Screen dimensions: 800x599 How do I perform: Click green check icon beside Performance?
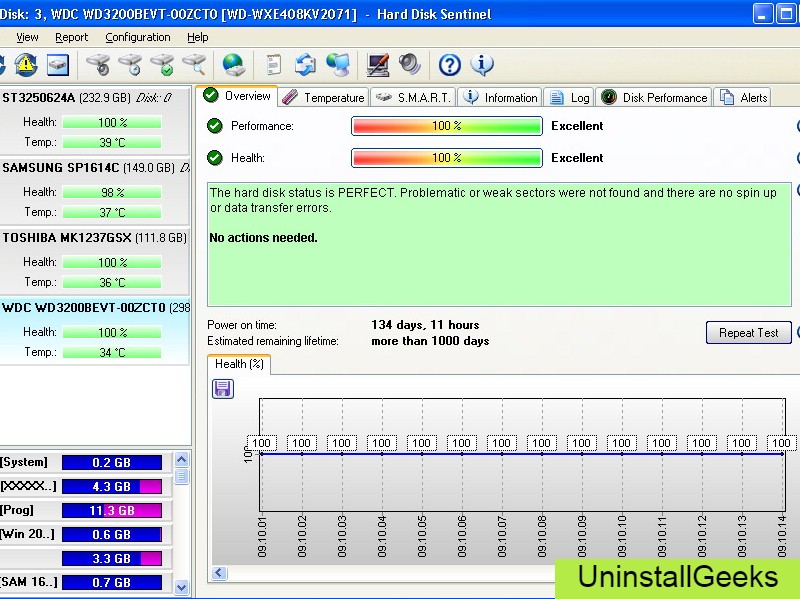215,126
